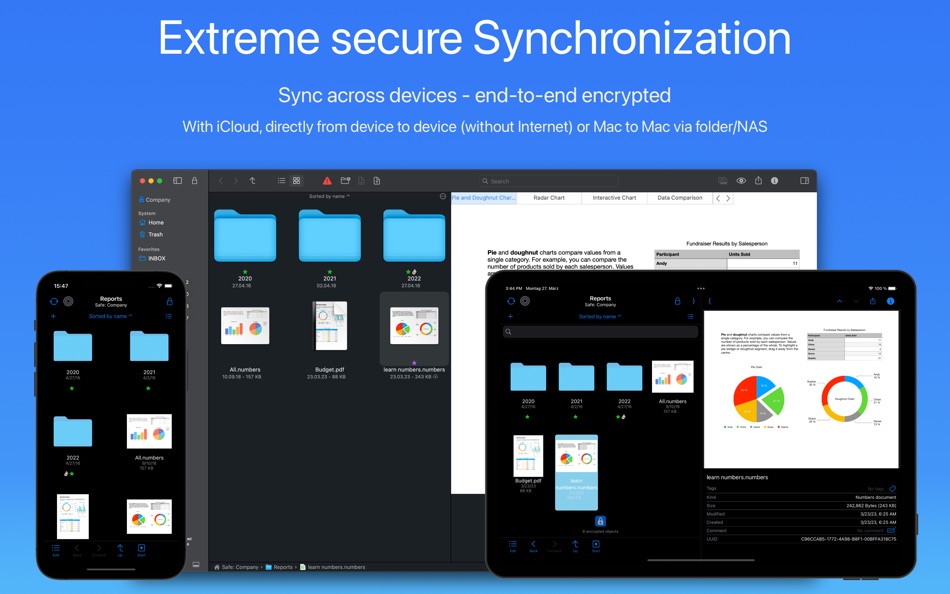Show next sheet tabs with right chevron
This screenshot has width=950, height=594.
tap(728, 198)
